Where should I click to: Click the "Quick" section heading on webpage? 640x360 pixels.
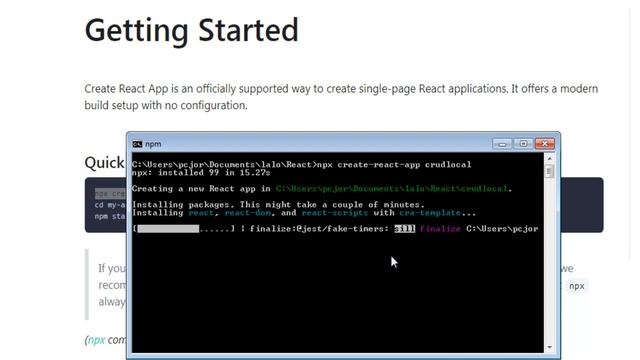104,162
